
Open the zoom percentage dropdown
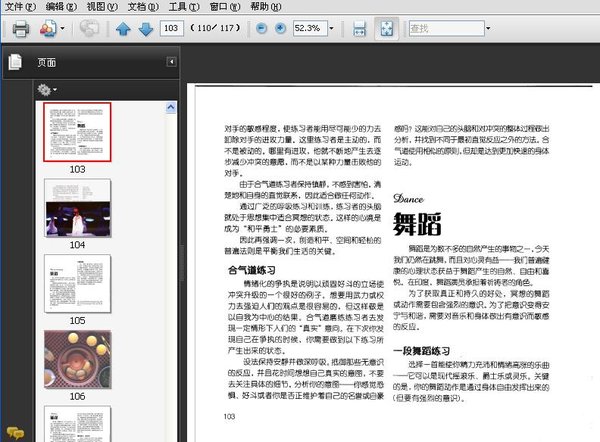331,30
